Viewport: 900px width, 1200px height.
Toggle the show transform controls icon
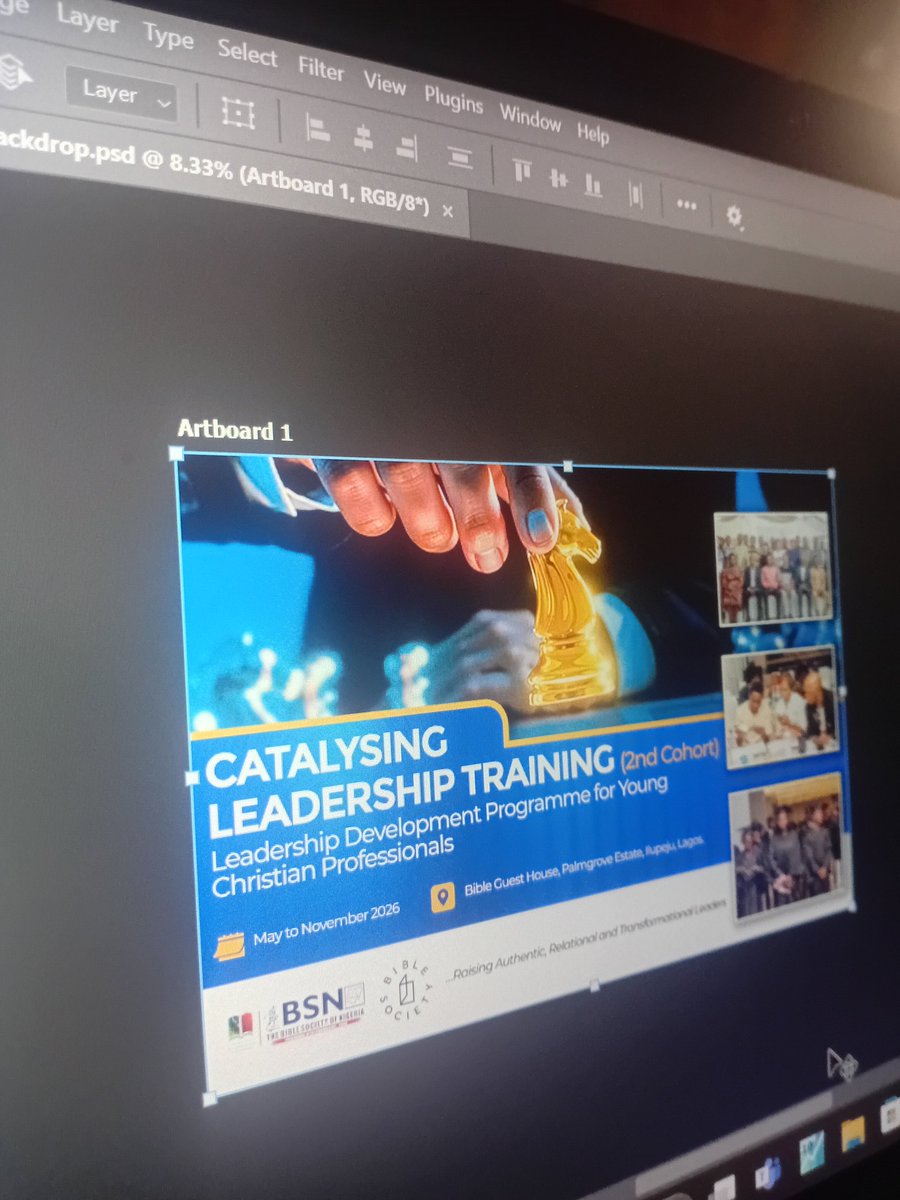coord(237,112)
